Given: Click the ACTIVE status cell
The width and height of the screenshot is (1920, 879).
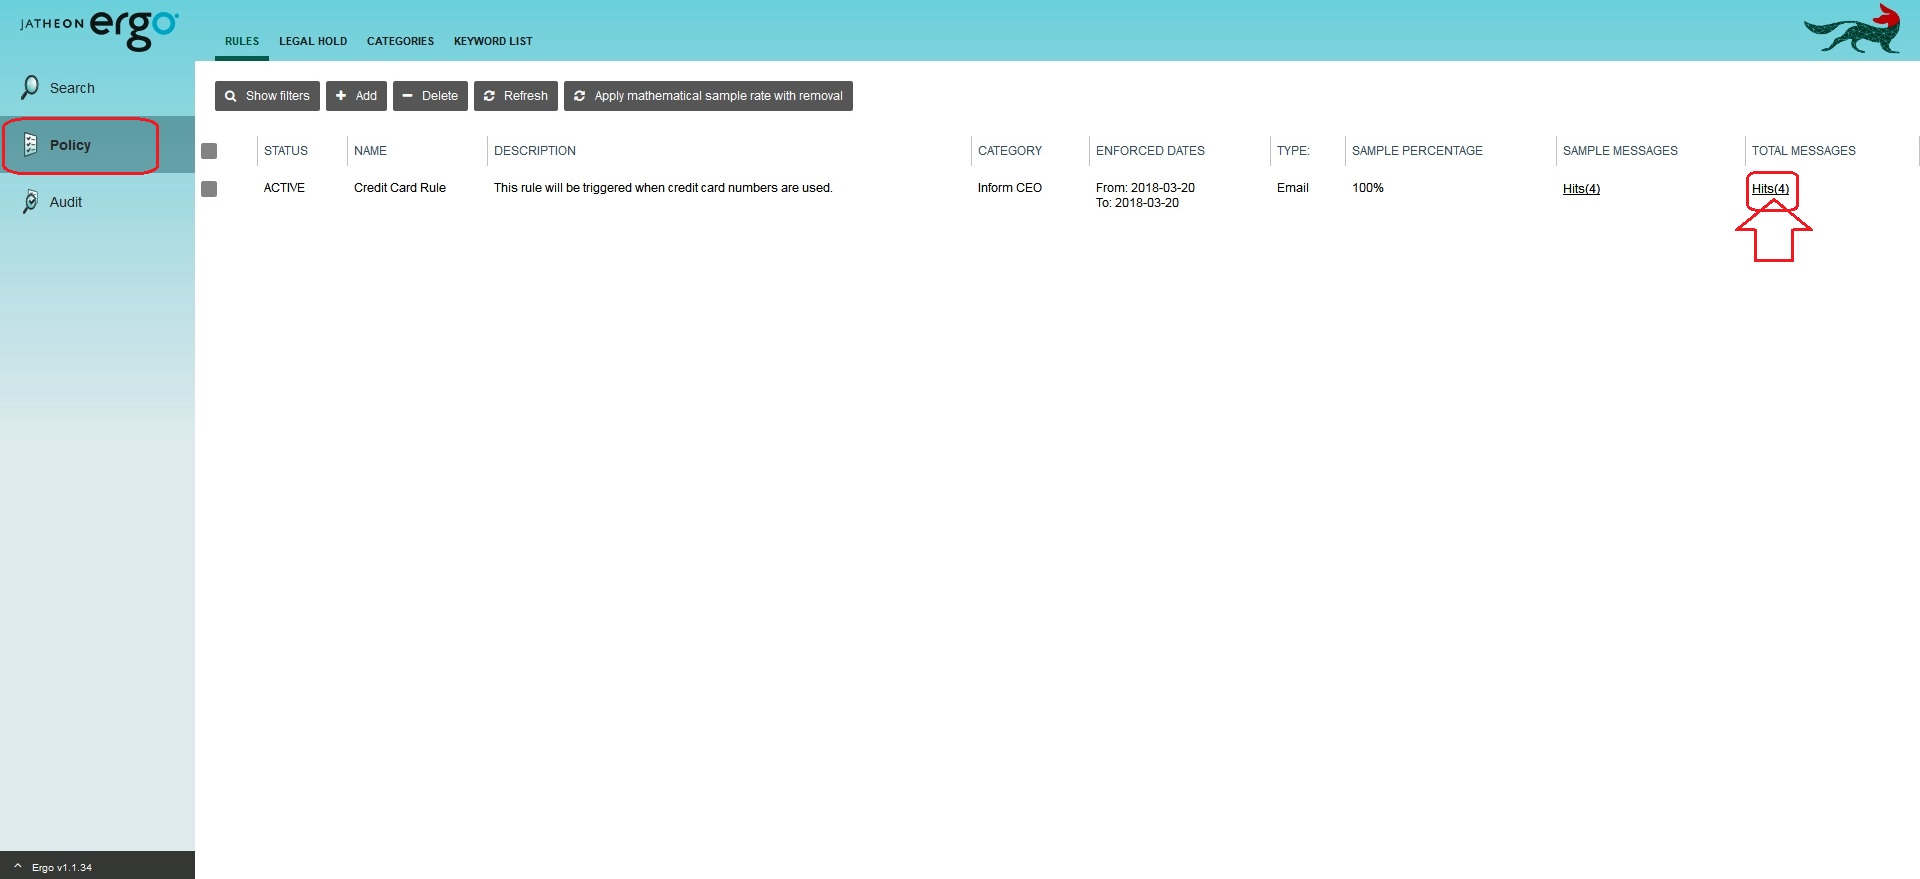Looking at the screenshot, I should (x=284, y=188).
